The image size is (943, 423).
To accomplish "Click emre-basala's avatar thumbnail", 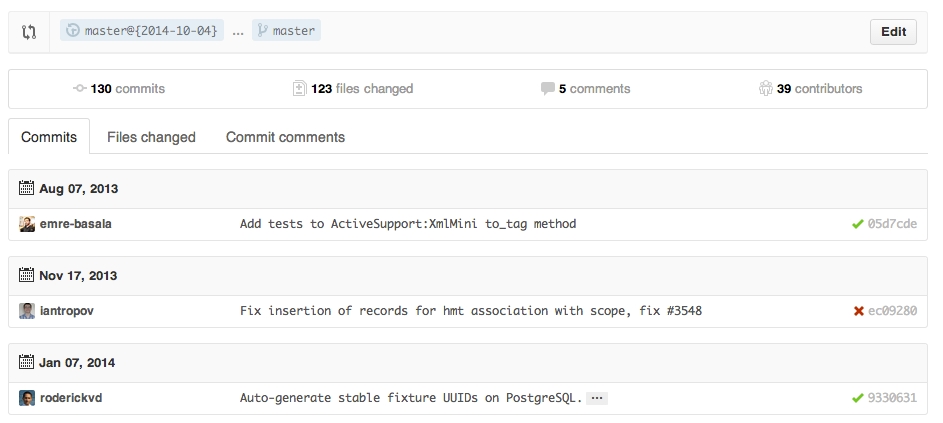I will pos(27,224).
